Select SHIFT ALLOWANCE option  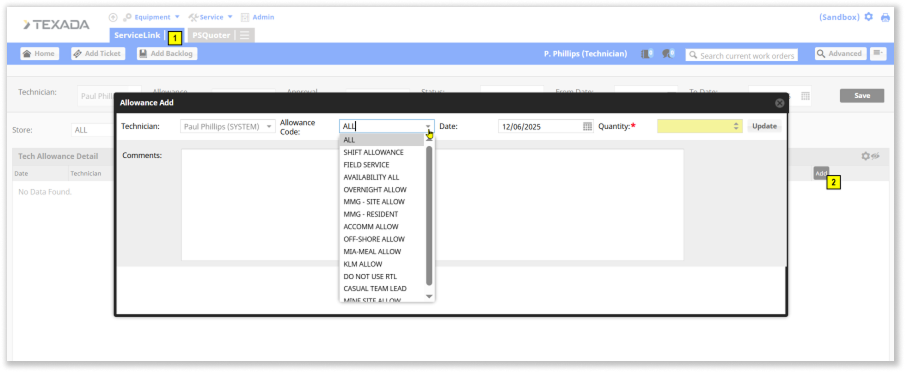(382, 152)
